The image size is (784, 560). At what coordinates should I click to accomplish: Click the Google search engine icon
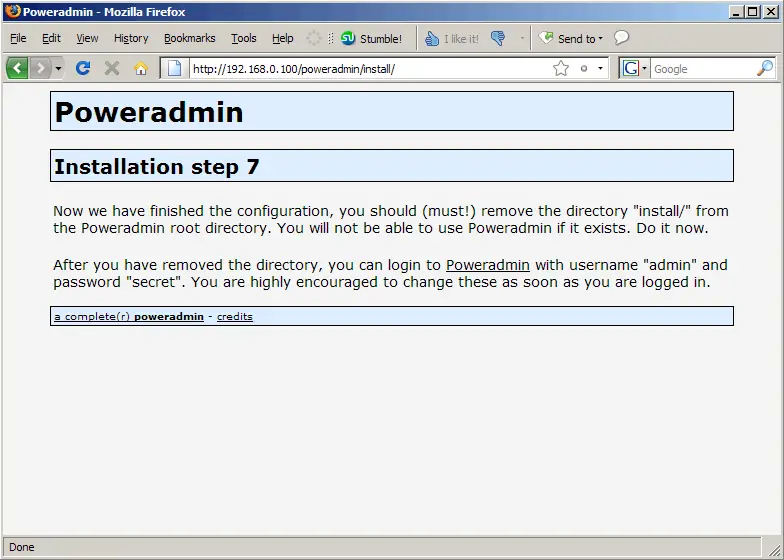tap(630, 68)
